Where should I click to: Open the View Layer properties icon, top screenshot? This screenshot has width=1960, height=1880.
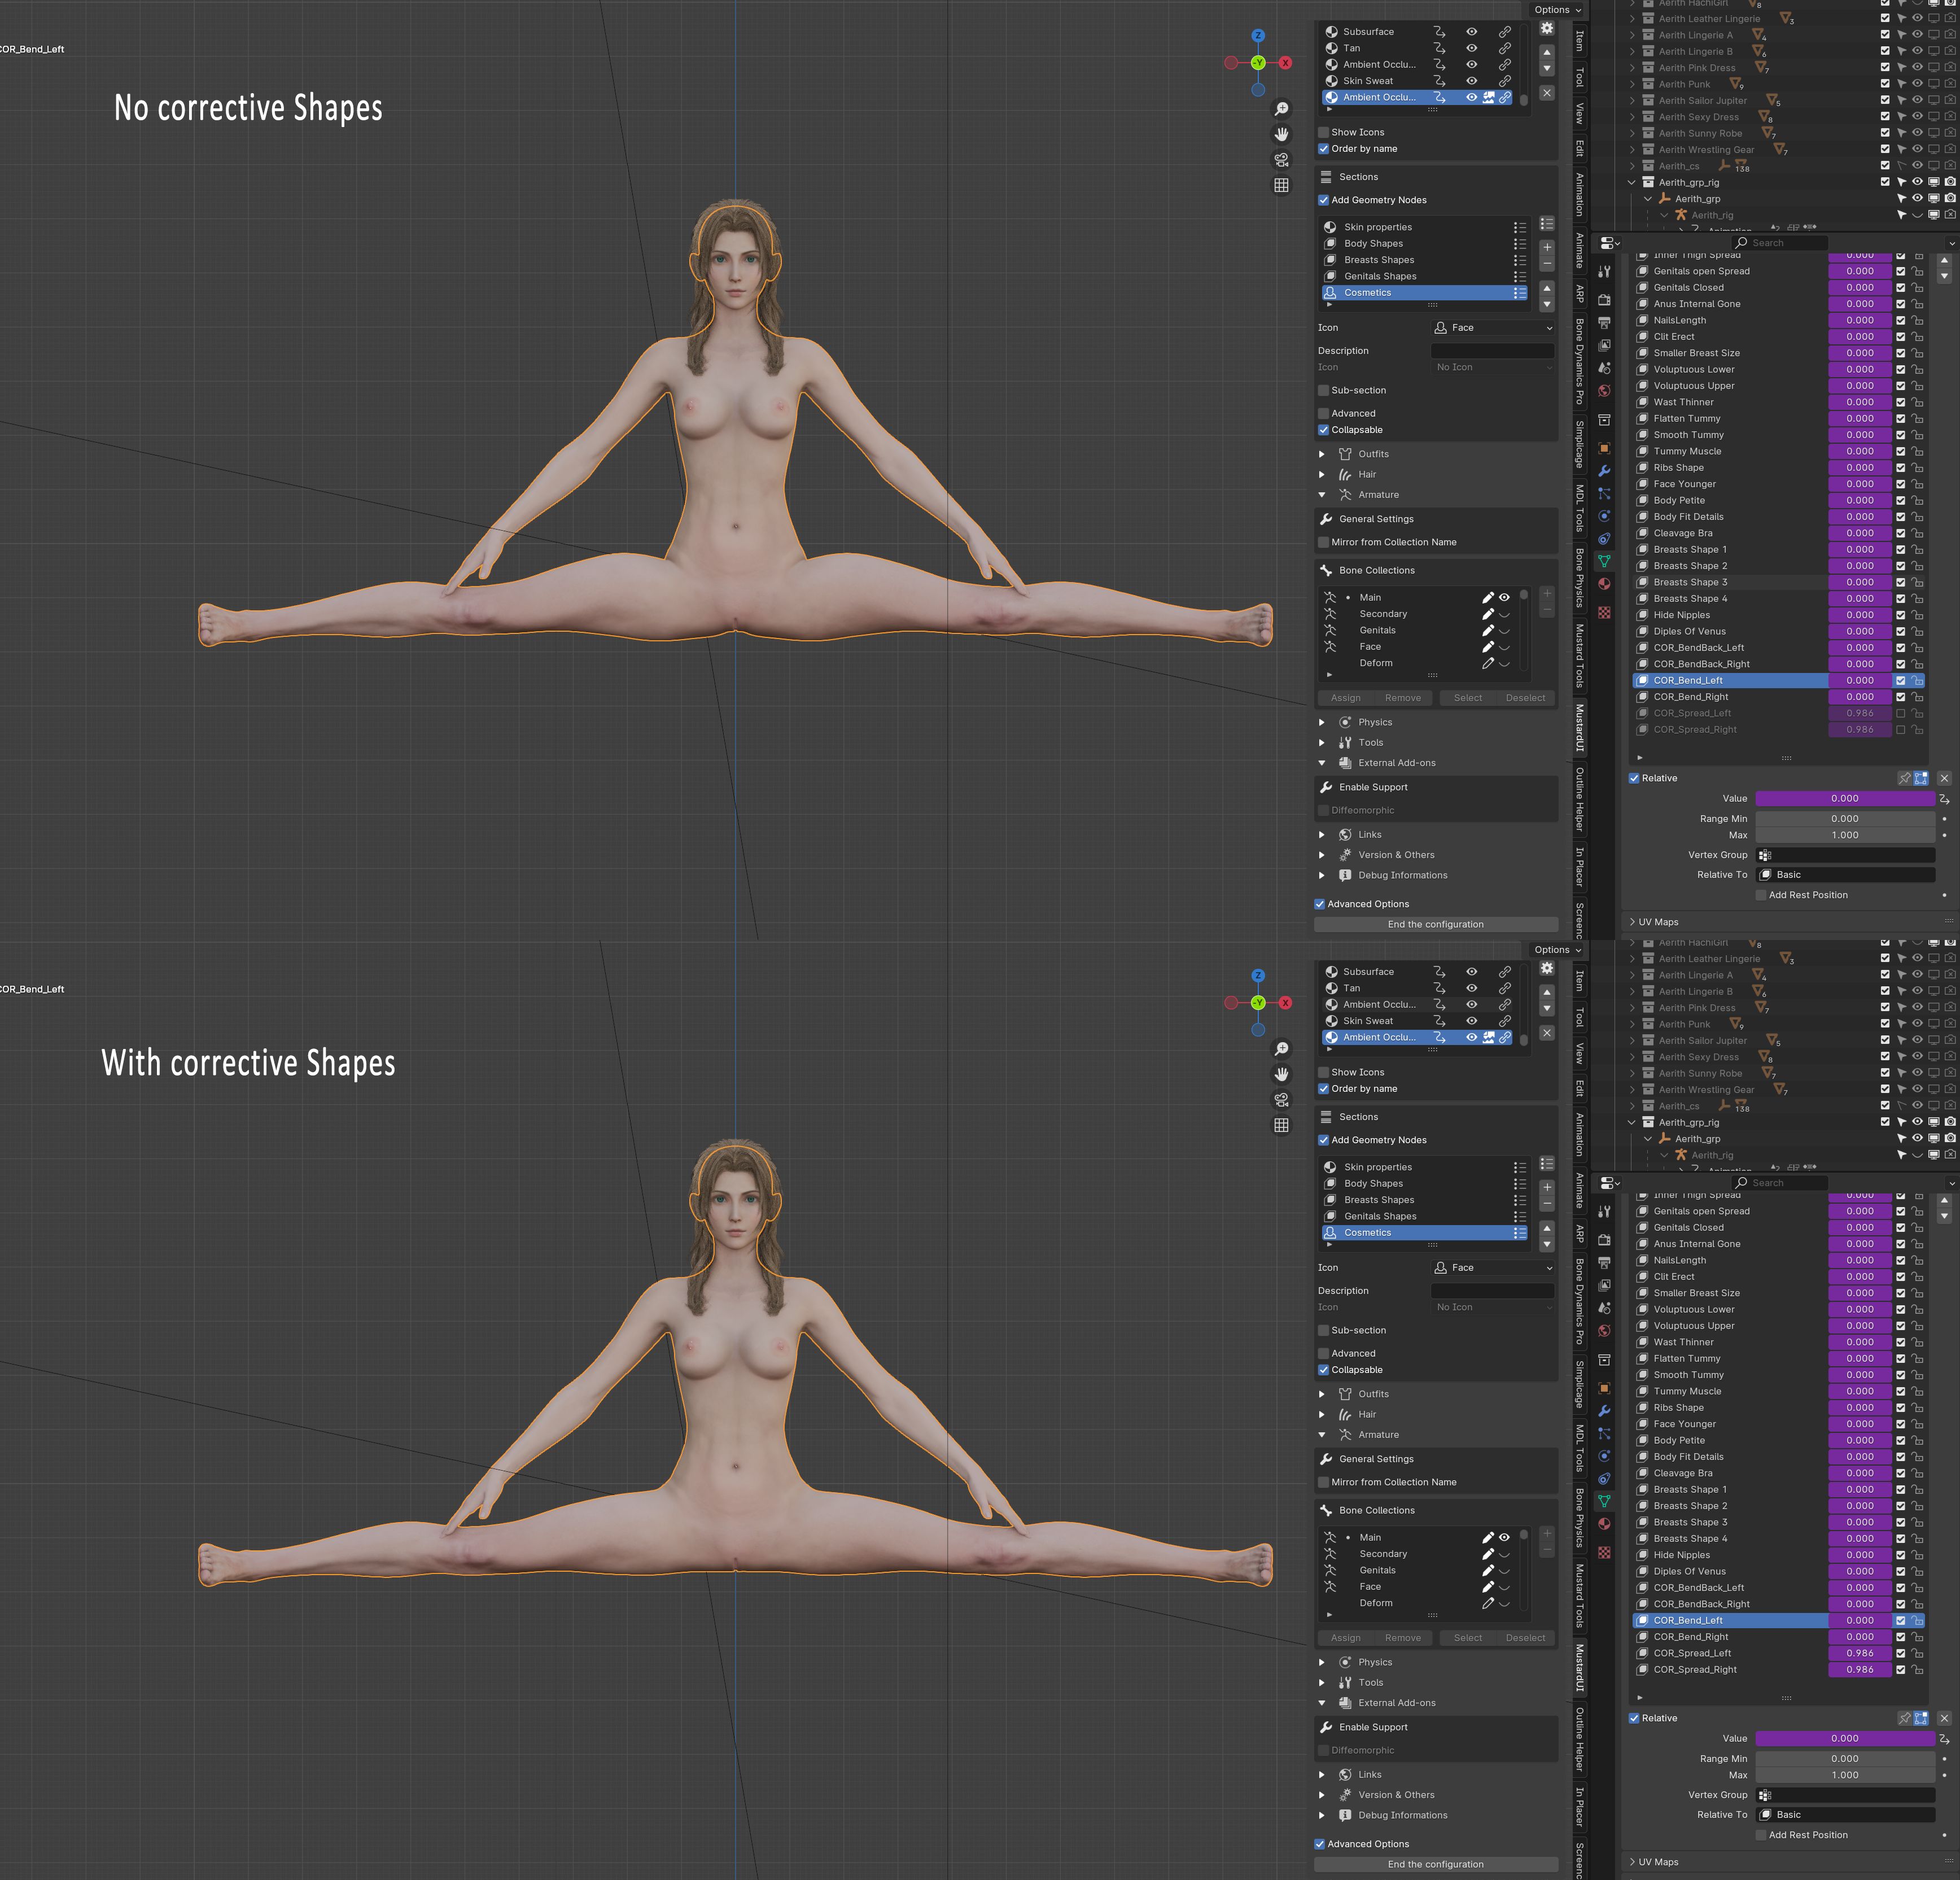tap(1604, 346)
